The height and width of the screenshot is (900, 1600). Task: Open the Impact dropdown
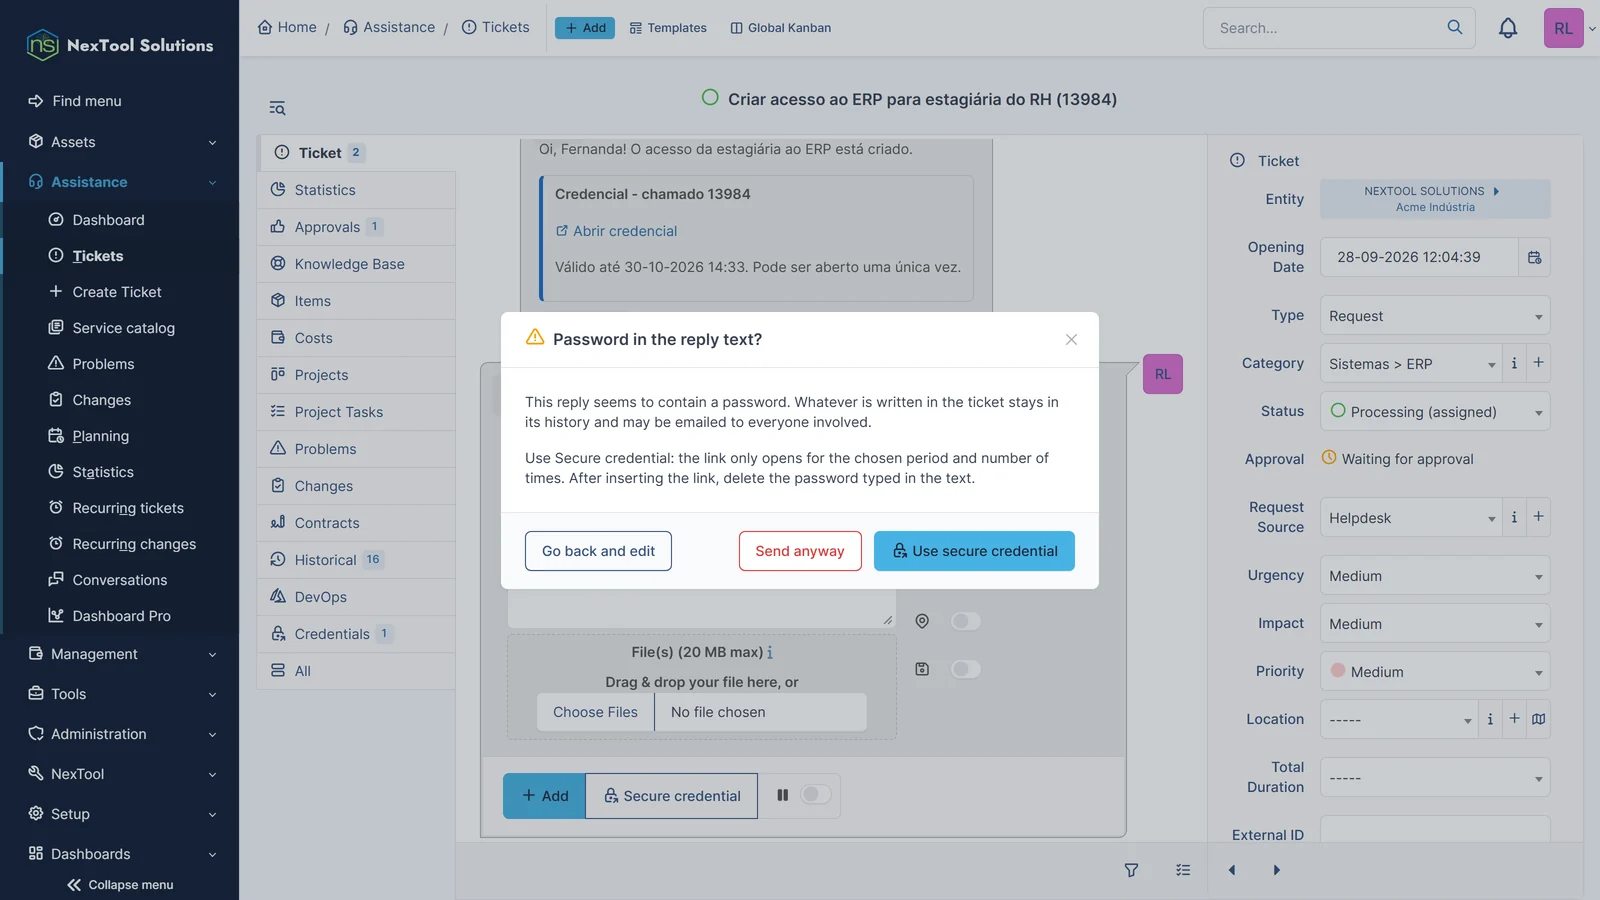click(x=1435, y=624)
